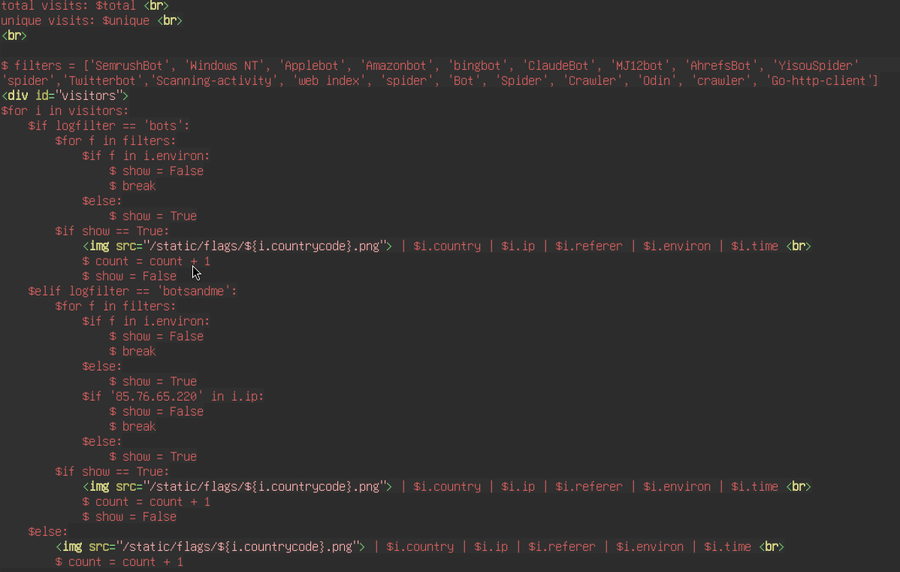
Task: Select the 'Applebot' entry in filters
Action: 314,65
